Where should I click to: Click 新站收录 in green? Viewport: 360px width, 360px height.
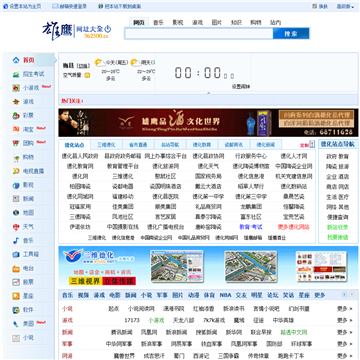click(x=337, y=227)
